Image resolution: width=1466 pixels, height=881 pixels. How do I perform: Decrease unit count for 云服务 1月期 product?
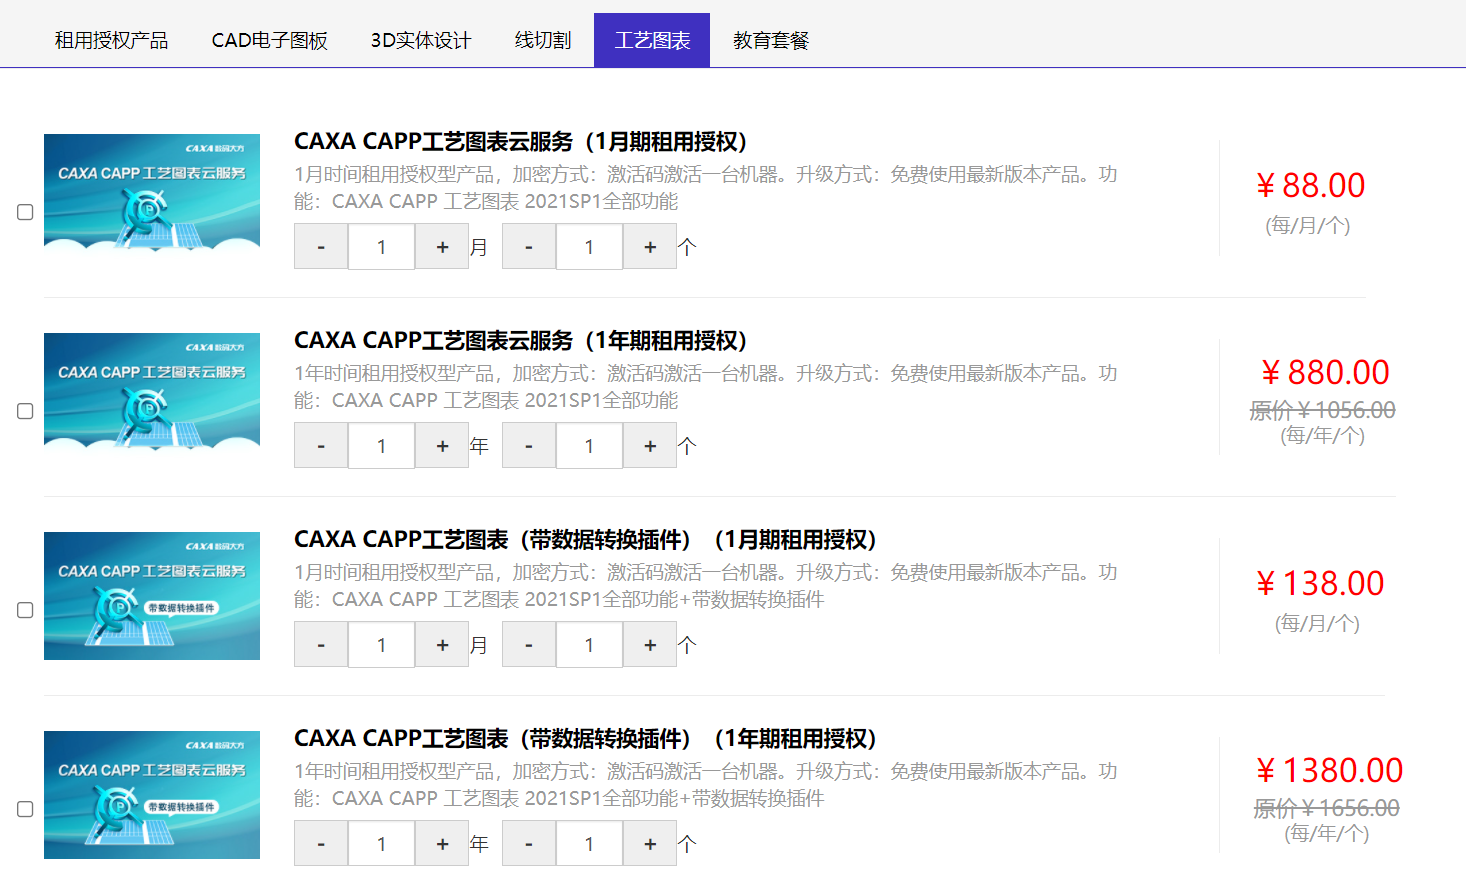(529, 247)
